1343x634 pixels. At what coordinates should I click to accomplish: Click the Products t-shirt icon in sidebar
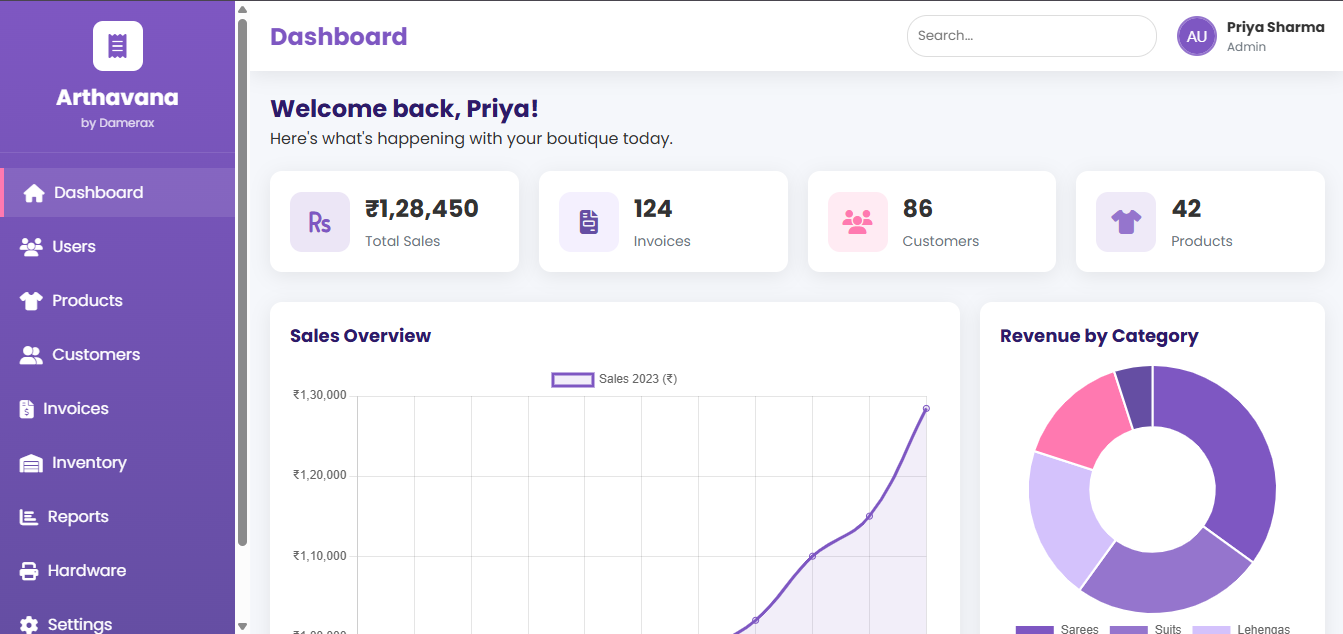click(x=31, y=301)
